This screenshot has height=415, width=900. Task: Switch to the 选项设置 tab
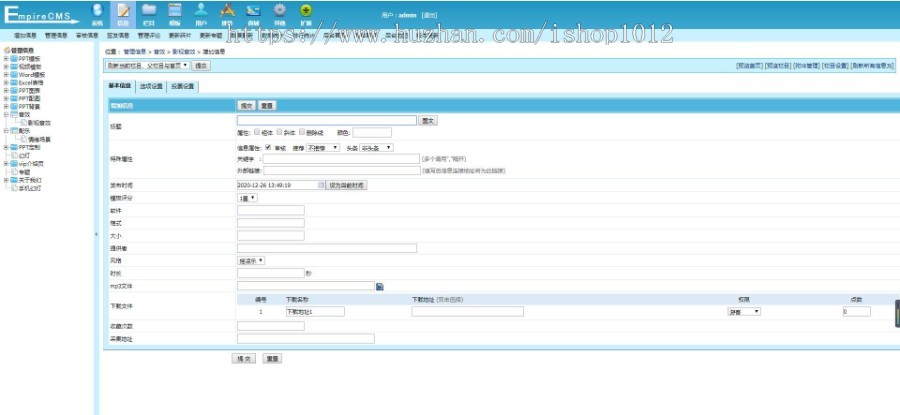(x=151, y=87)
